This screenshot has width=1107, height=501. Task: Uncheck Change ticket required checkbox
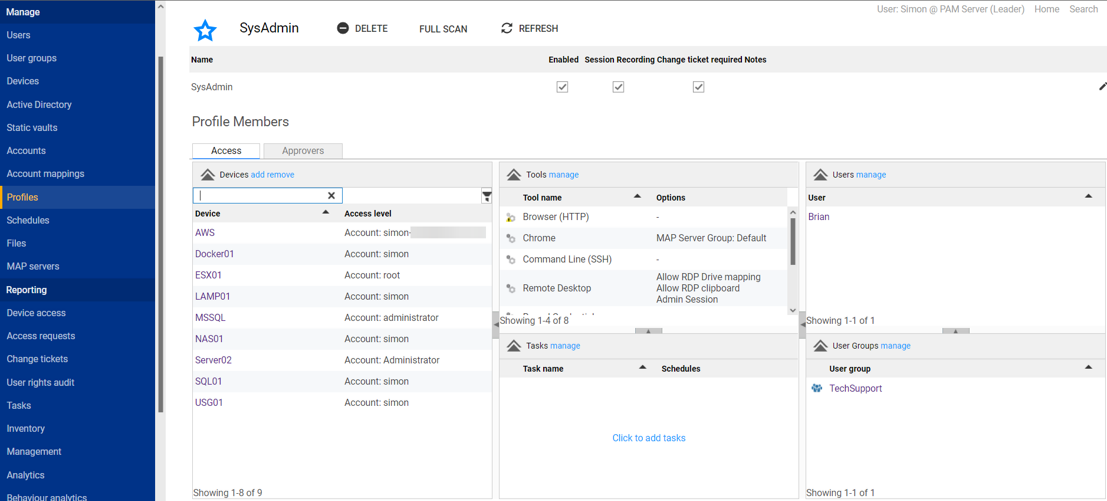[x=698, y=87]
